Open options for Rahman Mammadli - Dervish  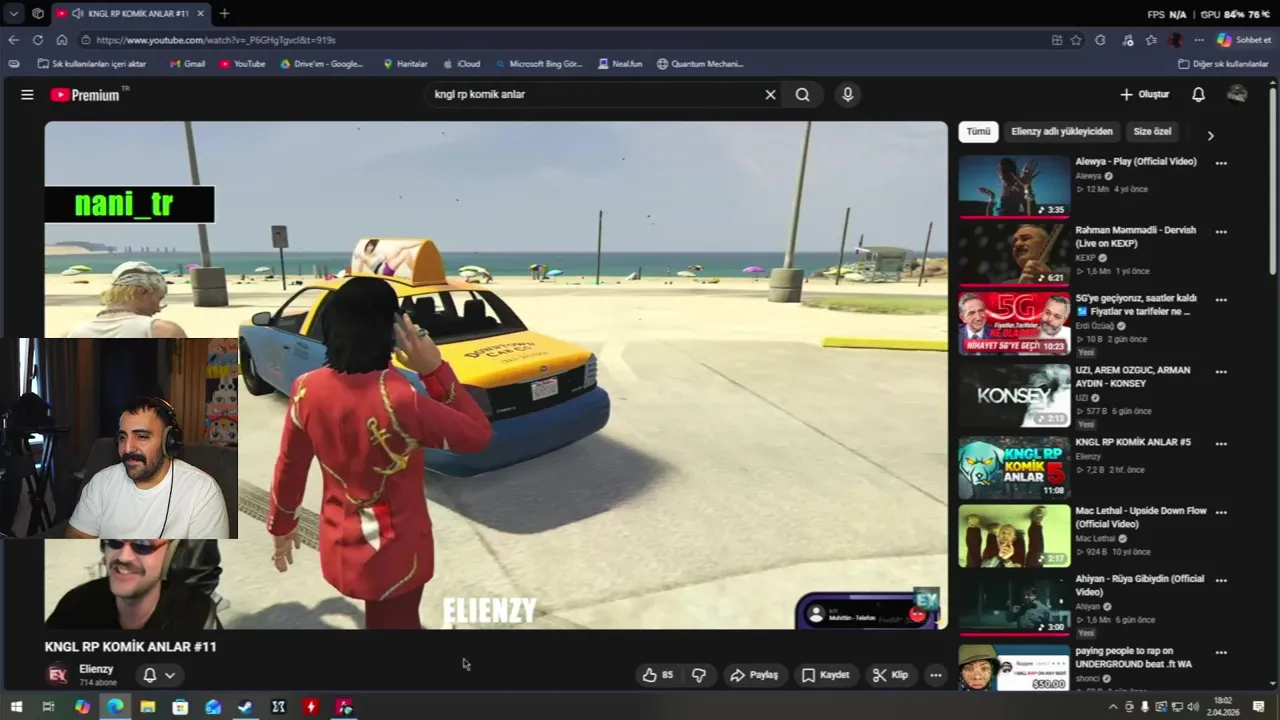tap(1221, 232)
